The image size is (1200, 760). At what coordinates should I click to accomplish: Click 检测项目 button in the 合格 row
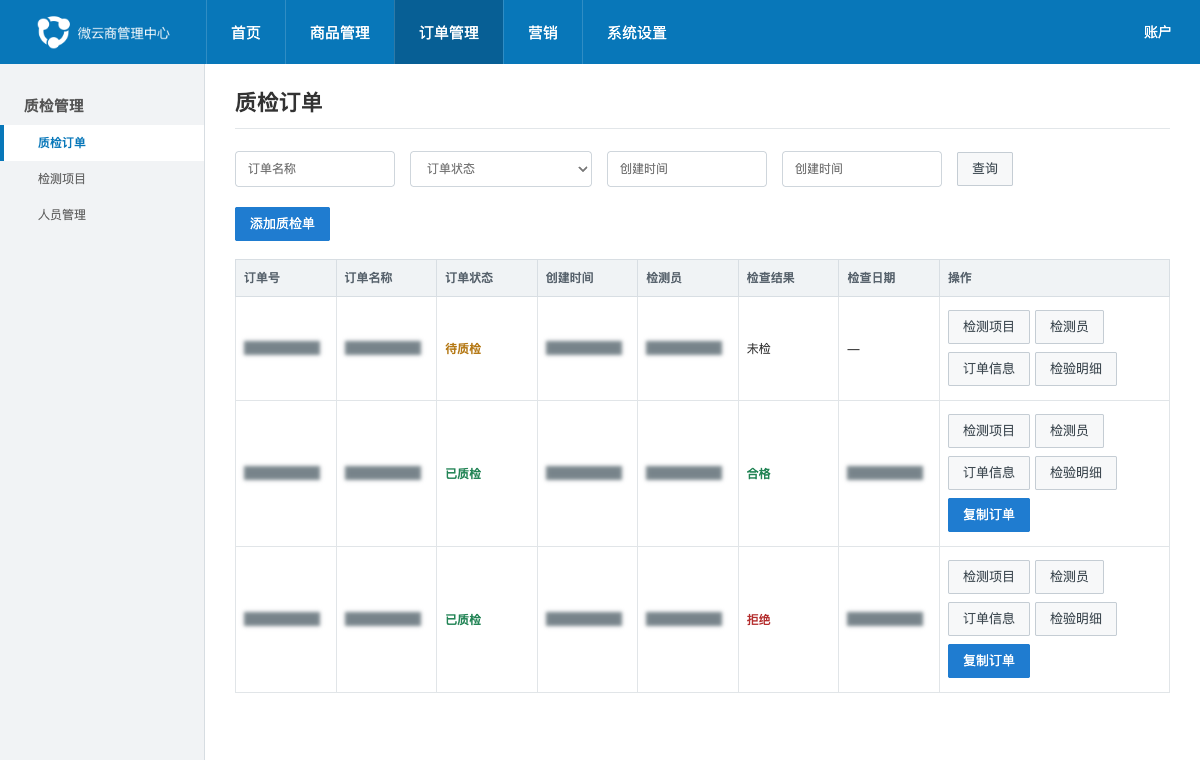(989, 431)
